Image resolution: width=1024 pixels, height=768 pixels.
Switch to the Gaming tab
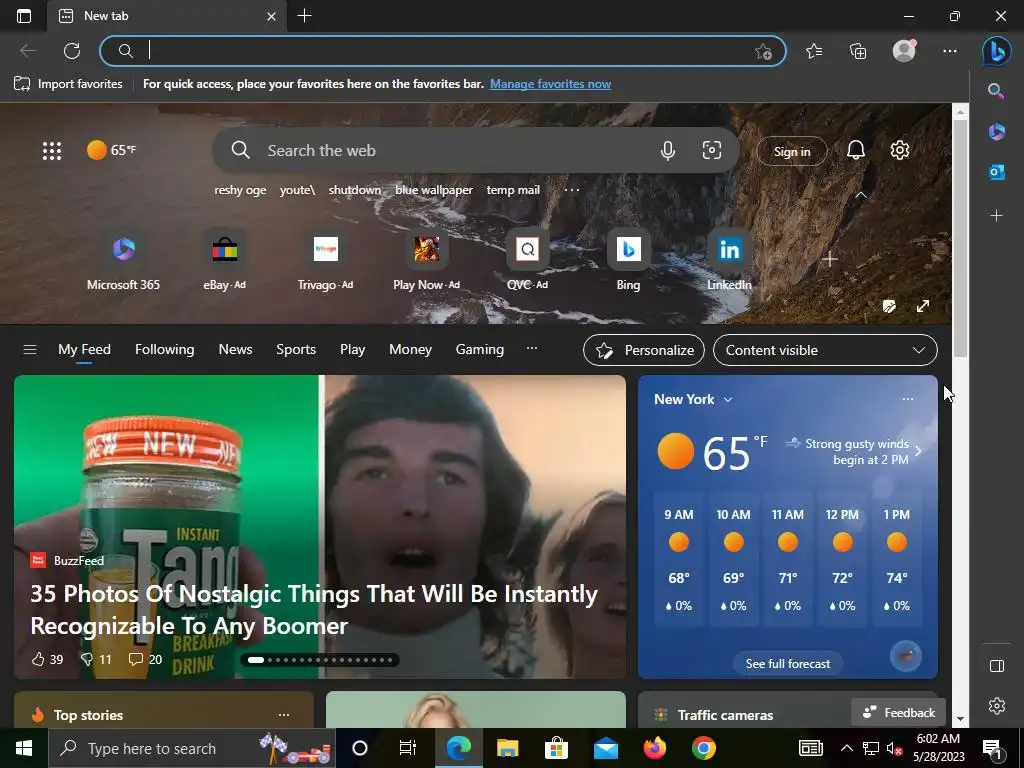point(479,349)
